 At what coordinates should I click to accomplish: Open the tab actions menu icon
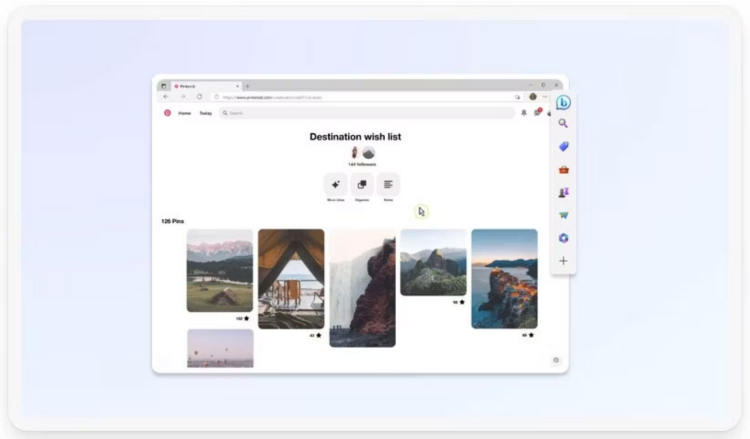164,86
